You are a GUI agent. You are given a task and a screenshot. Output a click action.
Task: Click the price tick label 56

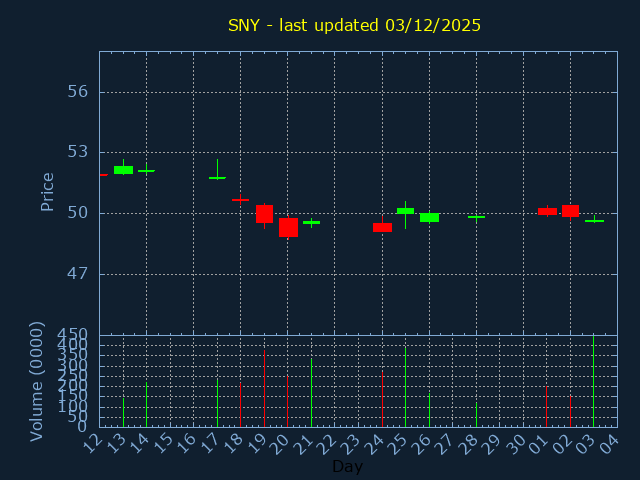click(78, 91)
